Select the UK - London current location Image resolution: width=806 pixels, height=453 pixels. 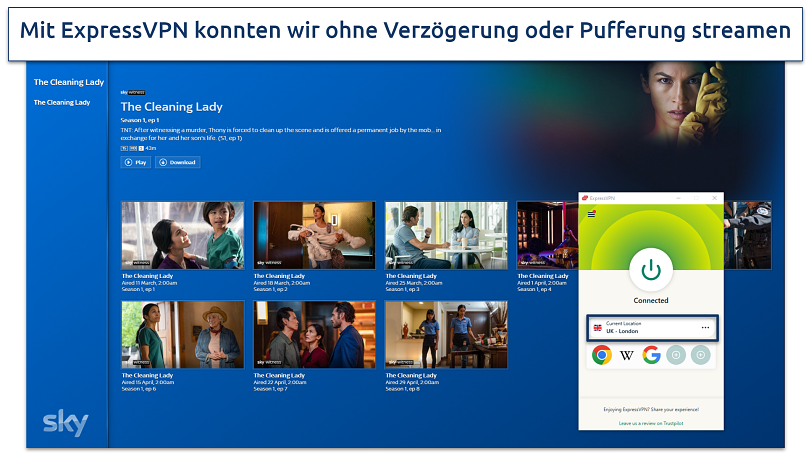coord(640,328)
